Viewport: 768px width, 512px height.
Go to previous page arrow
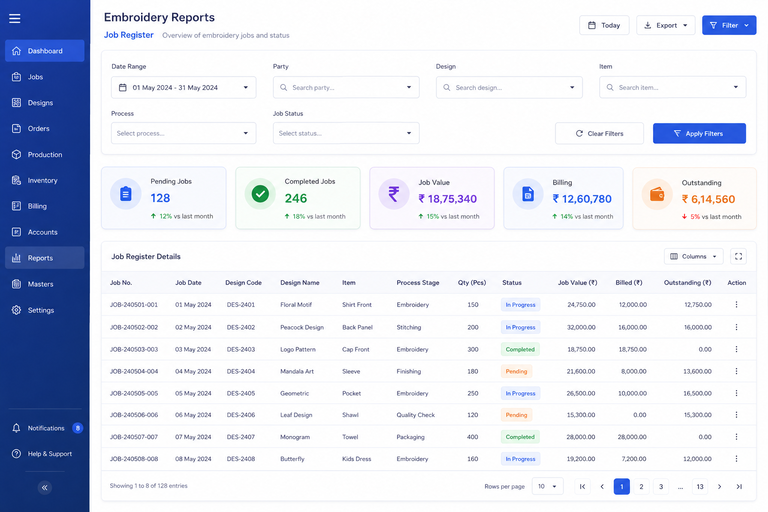pyautogui.click(x=602, y=487)
